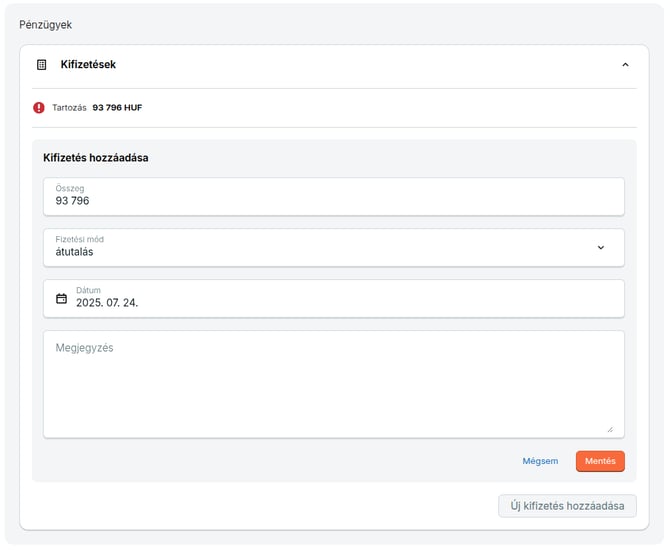670x550 pixels.
Task: Open the calendar icon date picker
Action: [x=61, y=298]
